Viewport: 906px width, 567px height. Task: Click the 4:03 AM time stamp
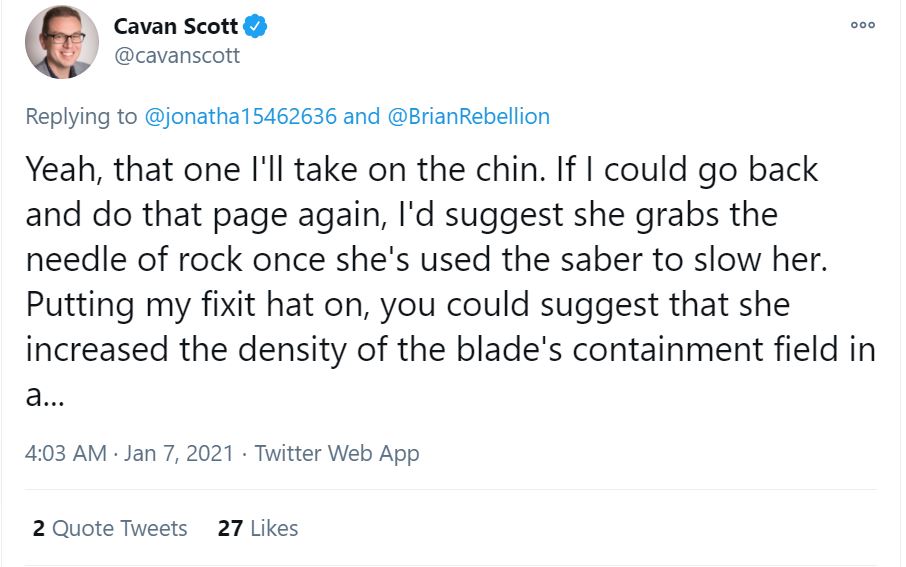pyautogui.click(x=65, y=453)
